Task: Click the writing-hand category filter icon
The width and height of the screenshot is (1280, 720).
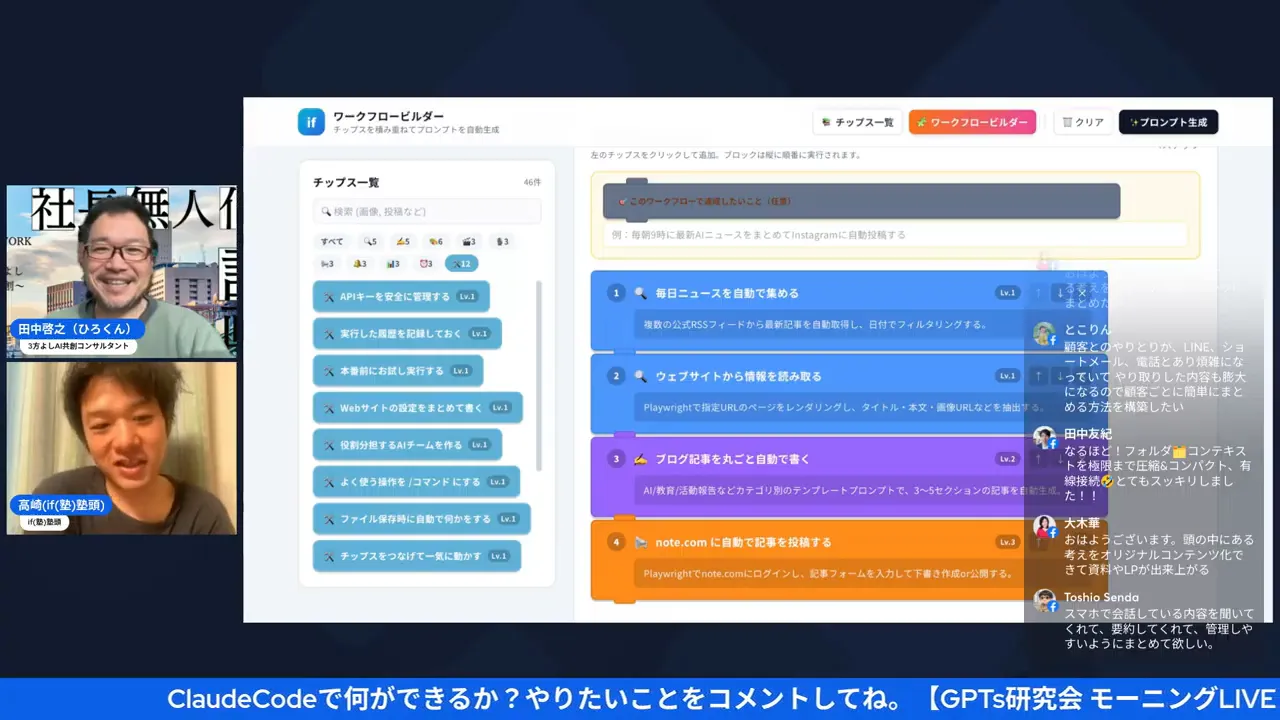Action: (403, 241)
